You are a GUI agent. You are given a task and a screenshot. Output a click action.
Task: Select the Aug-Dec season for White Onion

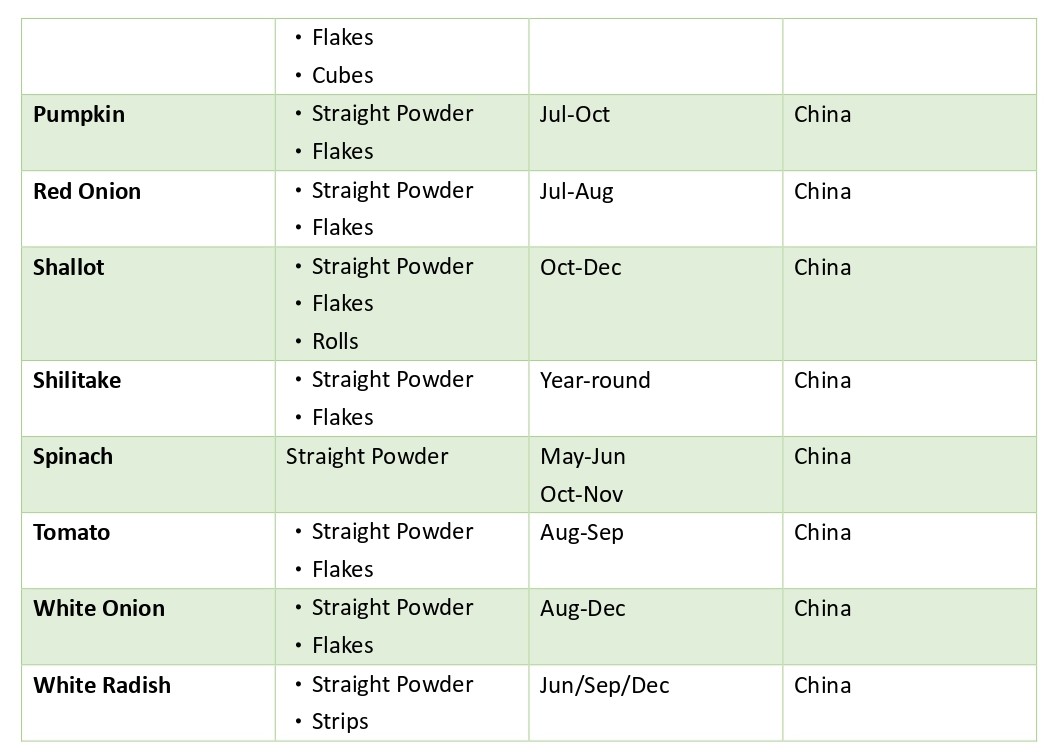click(x=582, y=608)
